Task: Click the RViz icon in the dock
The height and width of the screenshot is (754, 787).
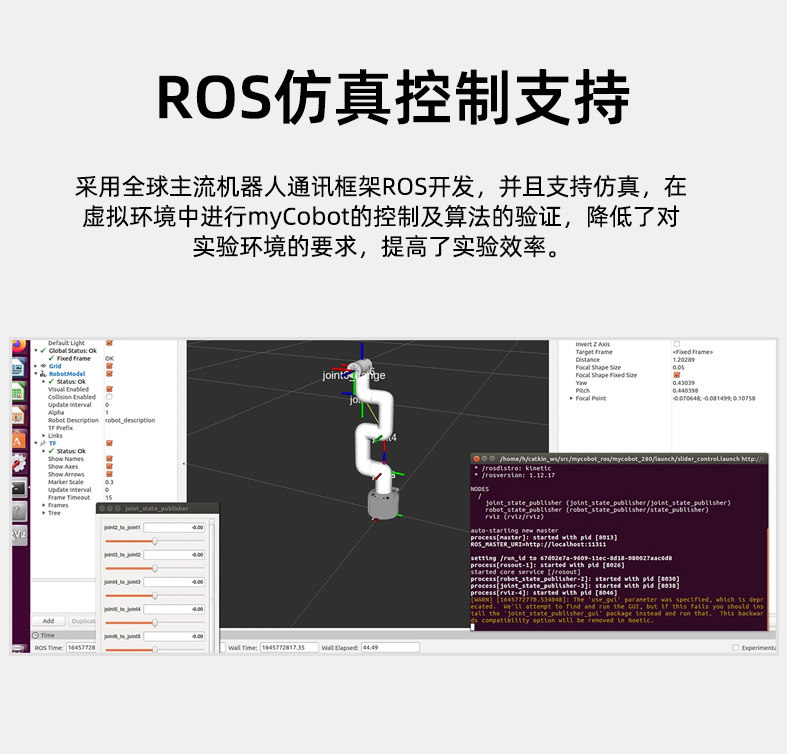Action: (19, 535)
